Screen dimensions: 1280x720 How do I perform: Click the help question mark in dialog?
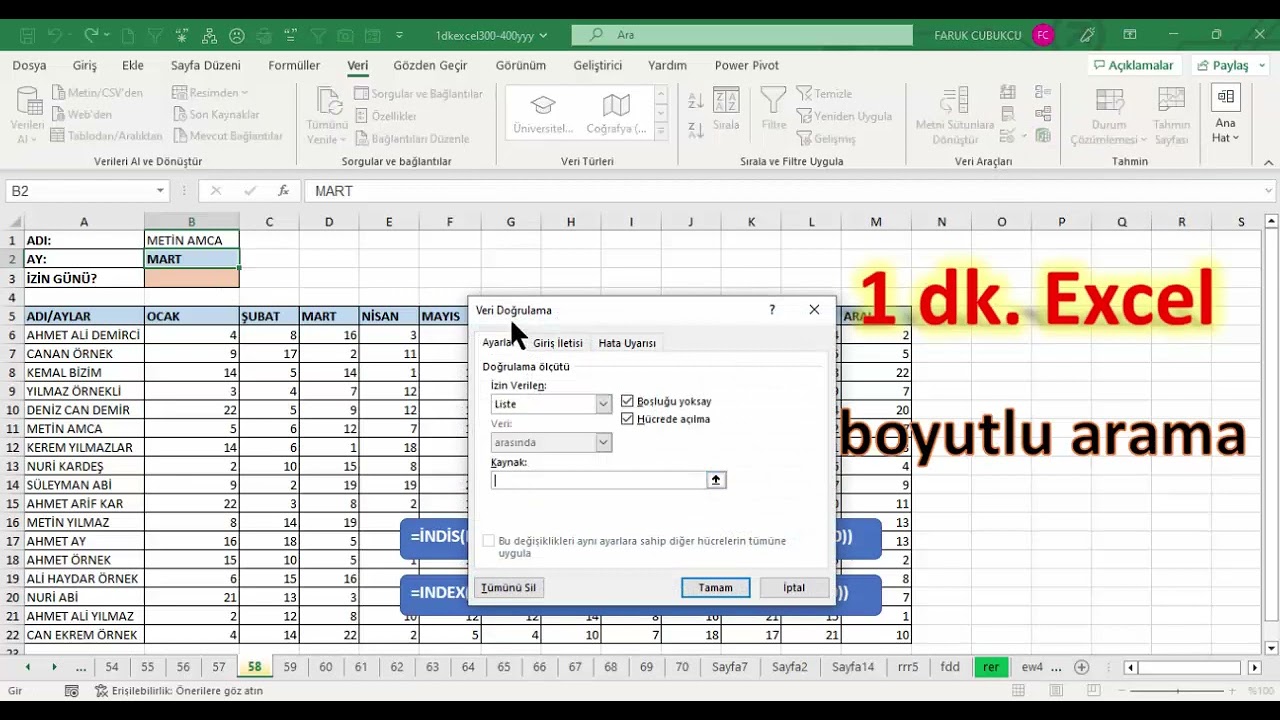point(772,310)
